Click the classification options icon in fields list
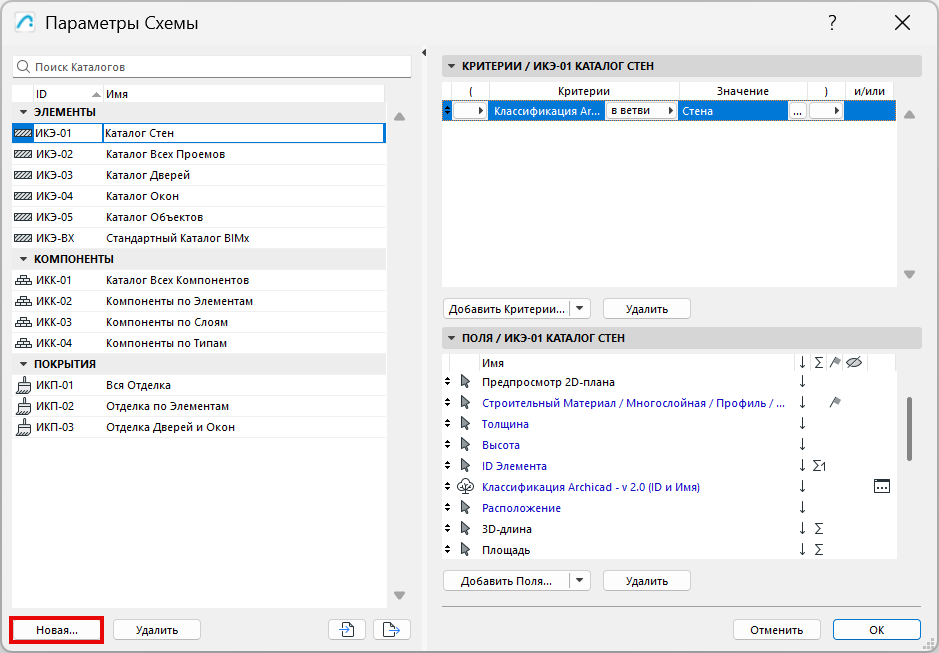Viewport: 939px width, 653px height. [x=881, y=487]
